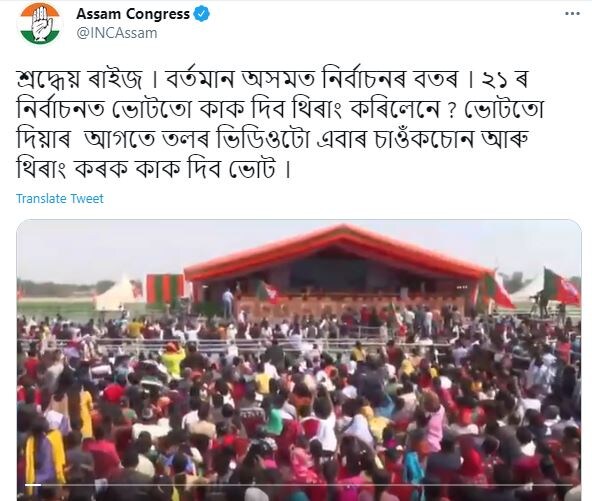
Task: Click the blue verified badge
Action: [x=201, y=14]
